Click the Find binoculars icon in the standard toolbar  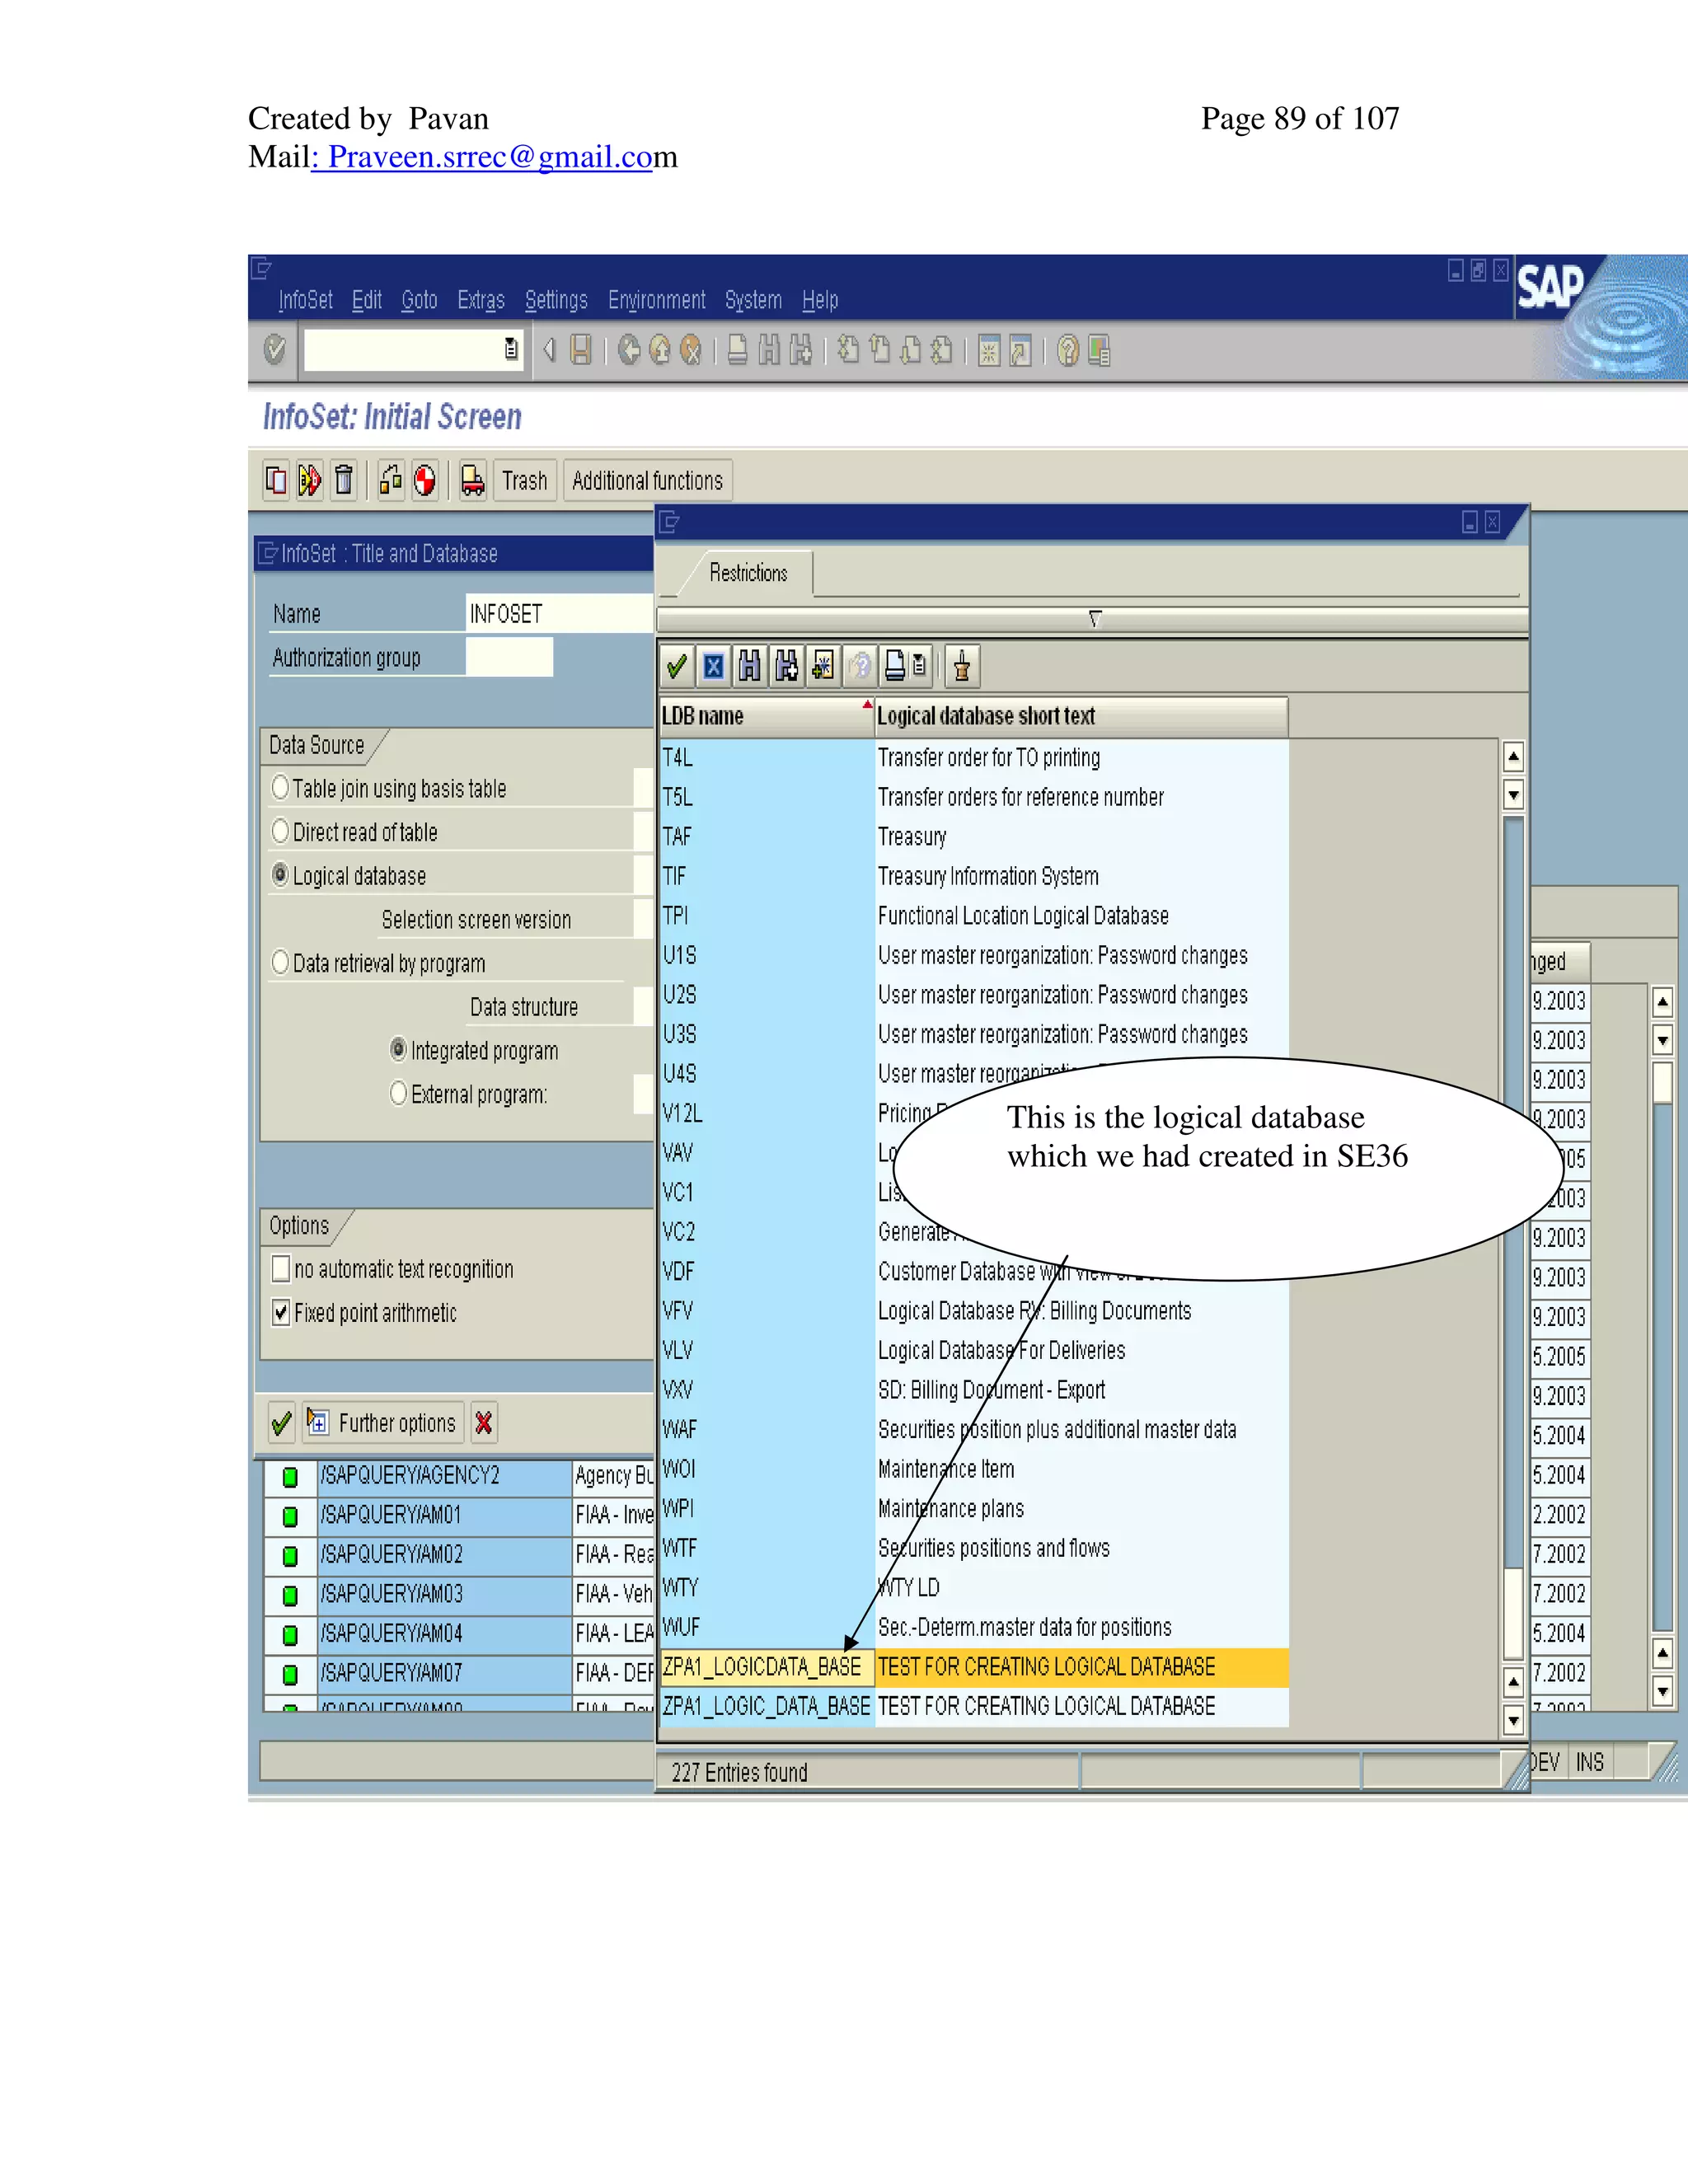click(769, 350)
